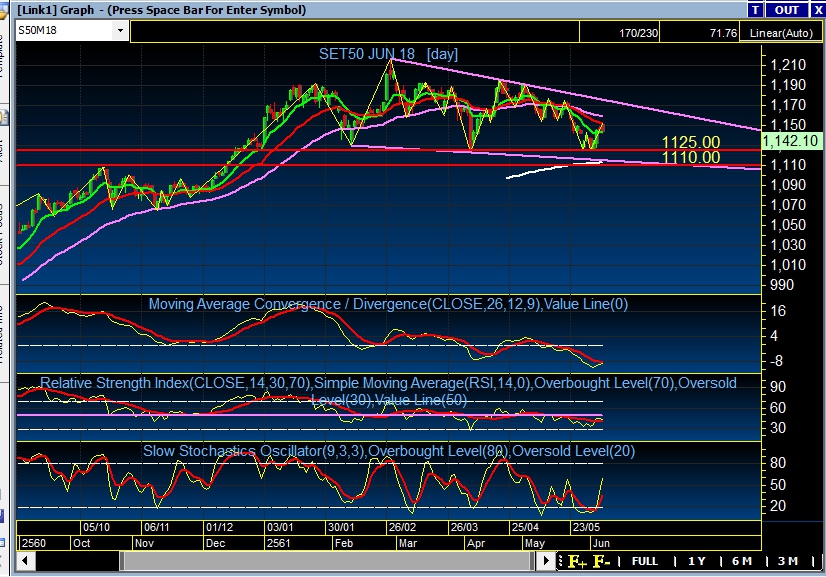This screenshot has width=826, height=577.
Task: Click the 2561 year label on time axis
Action: tap(279, 543)
